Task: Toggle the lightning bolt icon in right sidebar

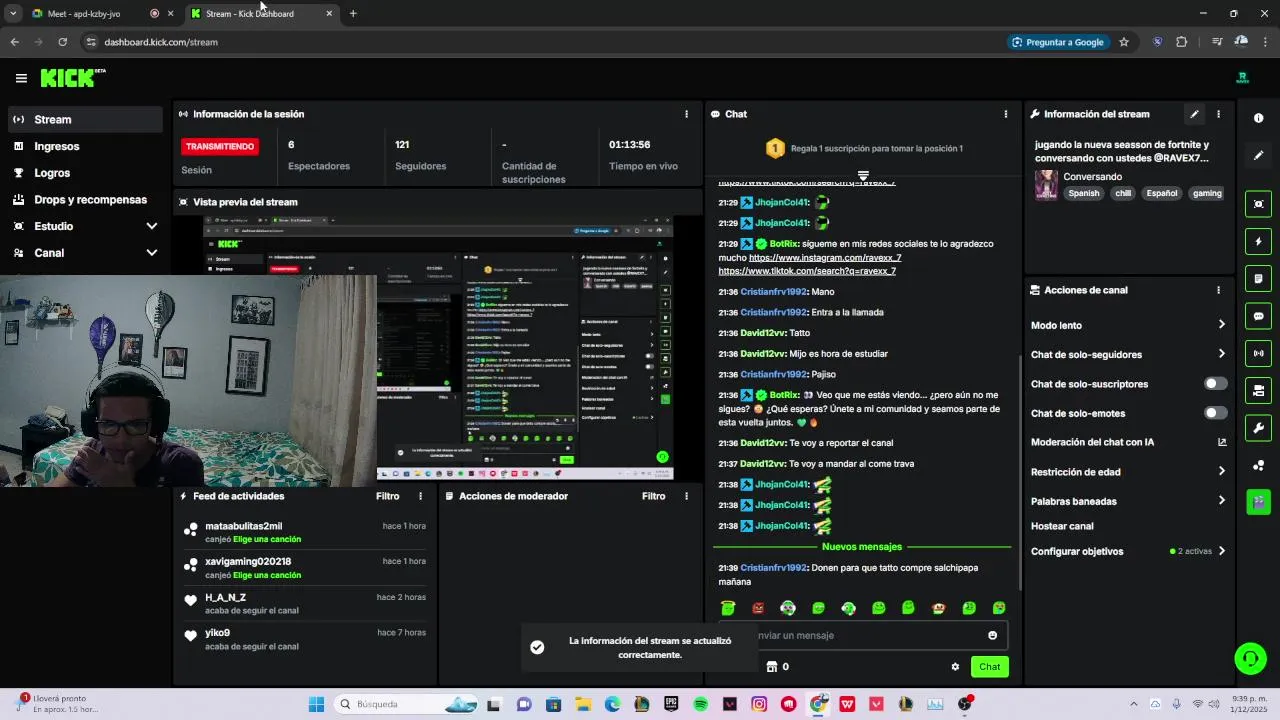Action: click(x=1258, y=241)
